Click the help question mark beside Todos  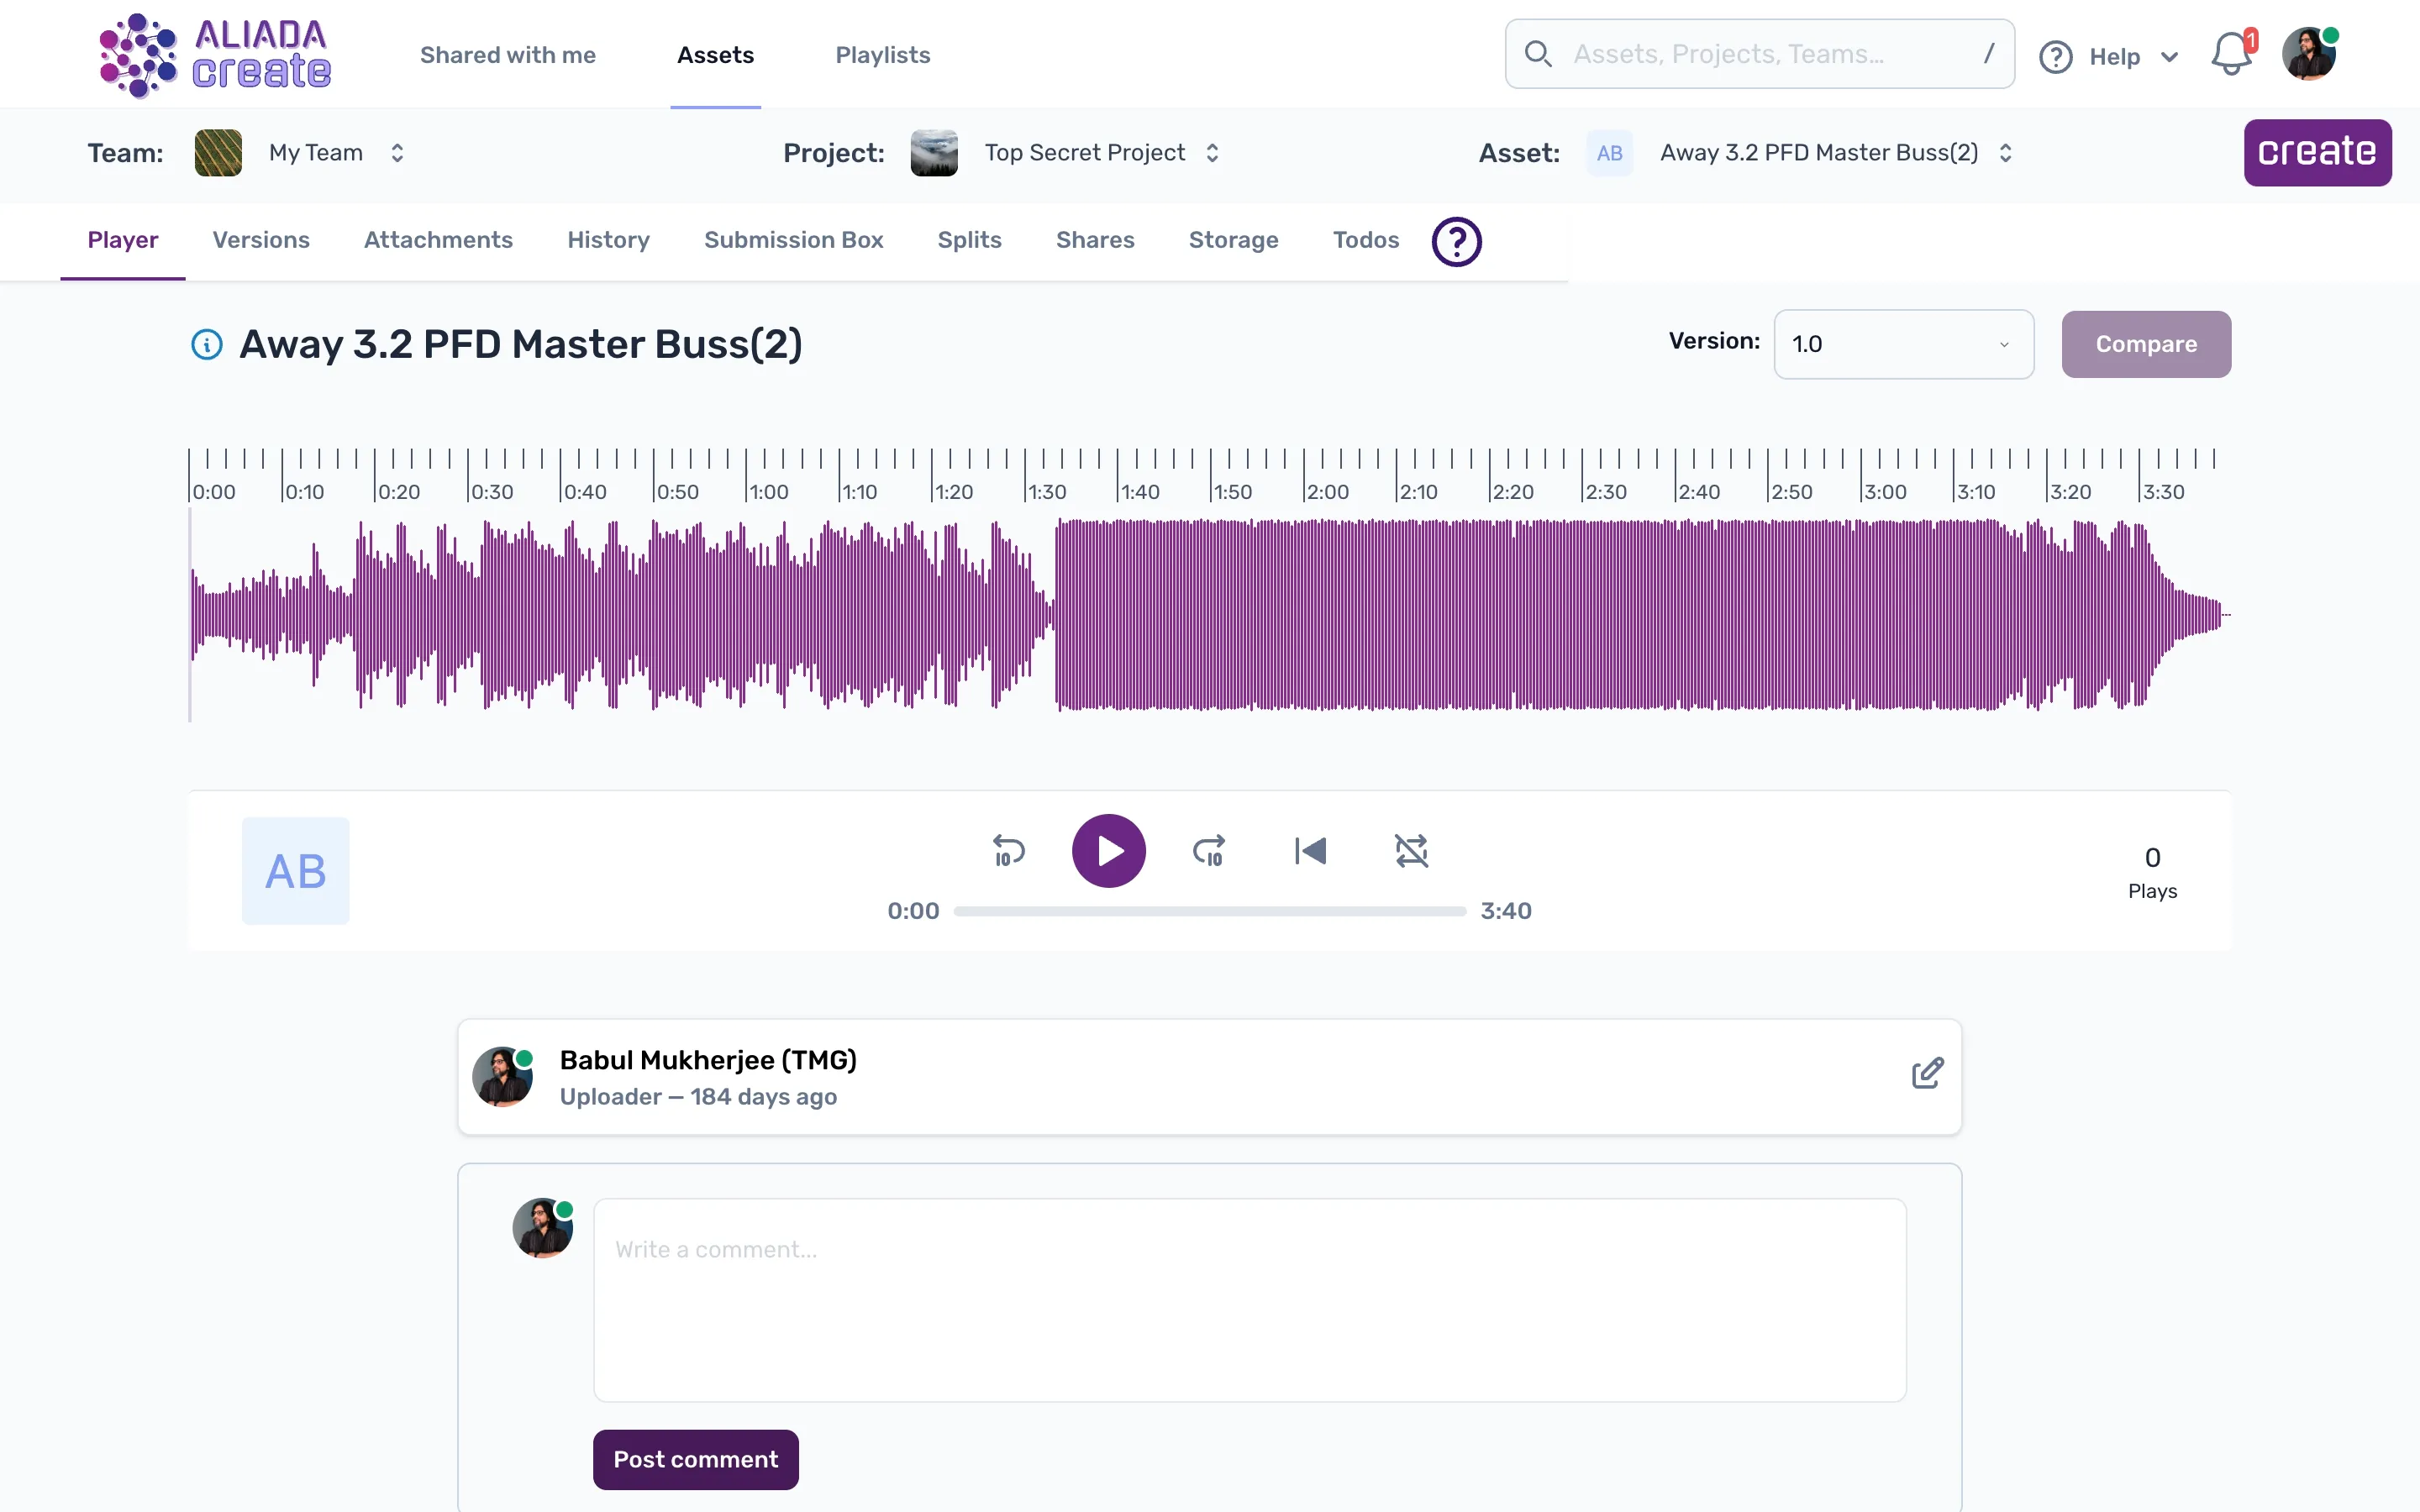pyautogui.click(x=1455, y=241)
